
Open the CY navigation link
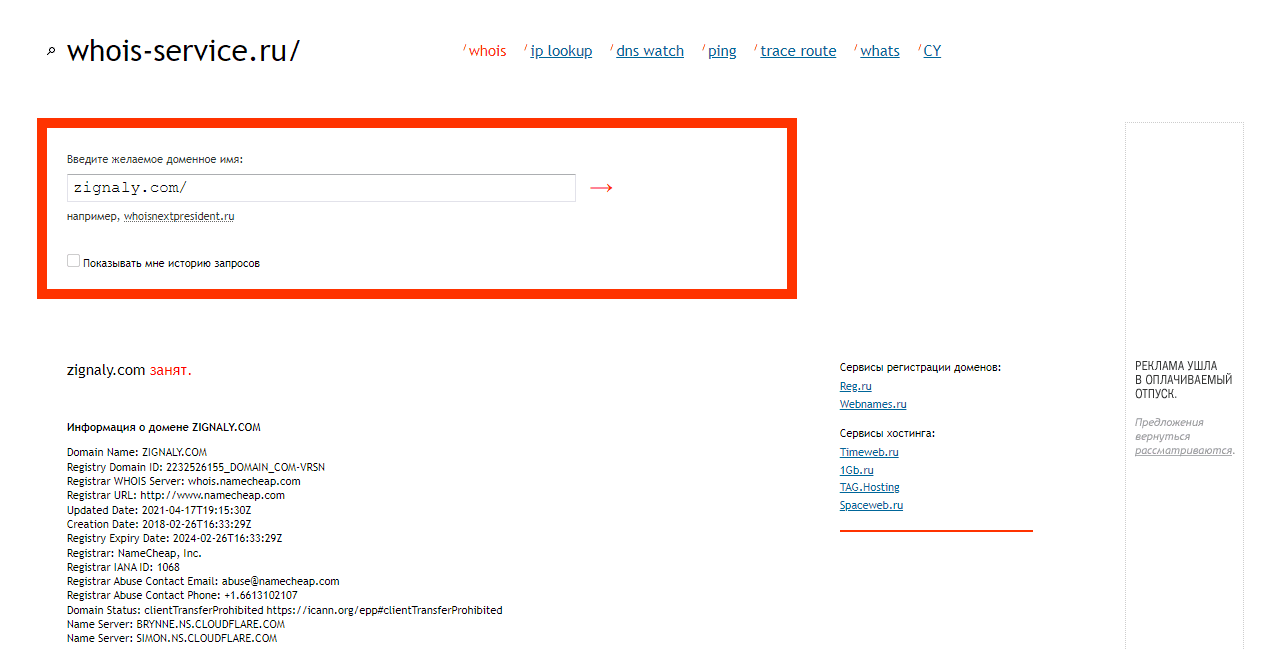(932, 51)
